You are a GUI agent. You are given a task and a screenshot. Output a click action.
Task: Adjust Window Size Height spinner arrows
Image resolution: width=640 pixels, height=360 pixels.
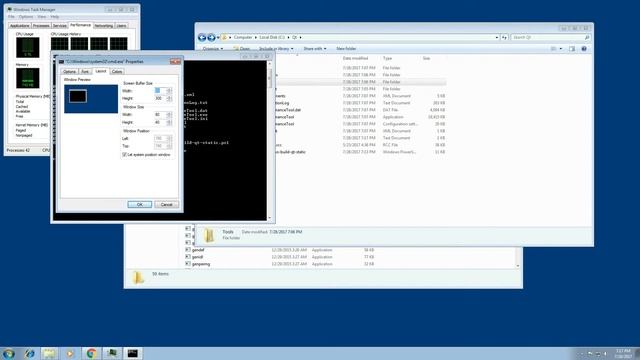(x=169, y=122)
